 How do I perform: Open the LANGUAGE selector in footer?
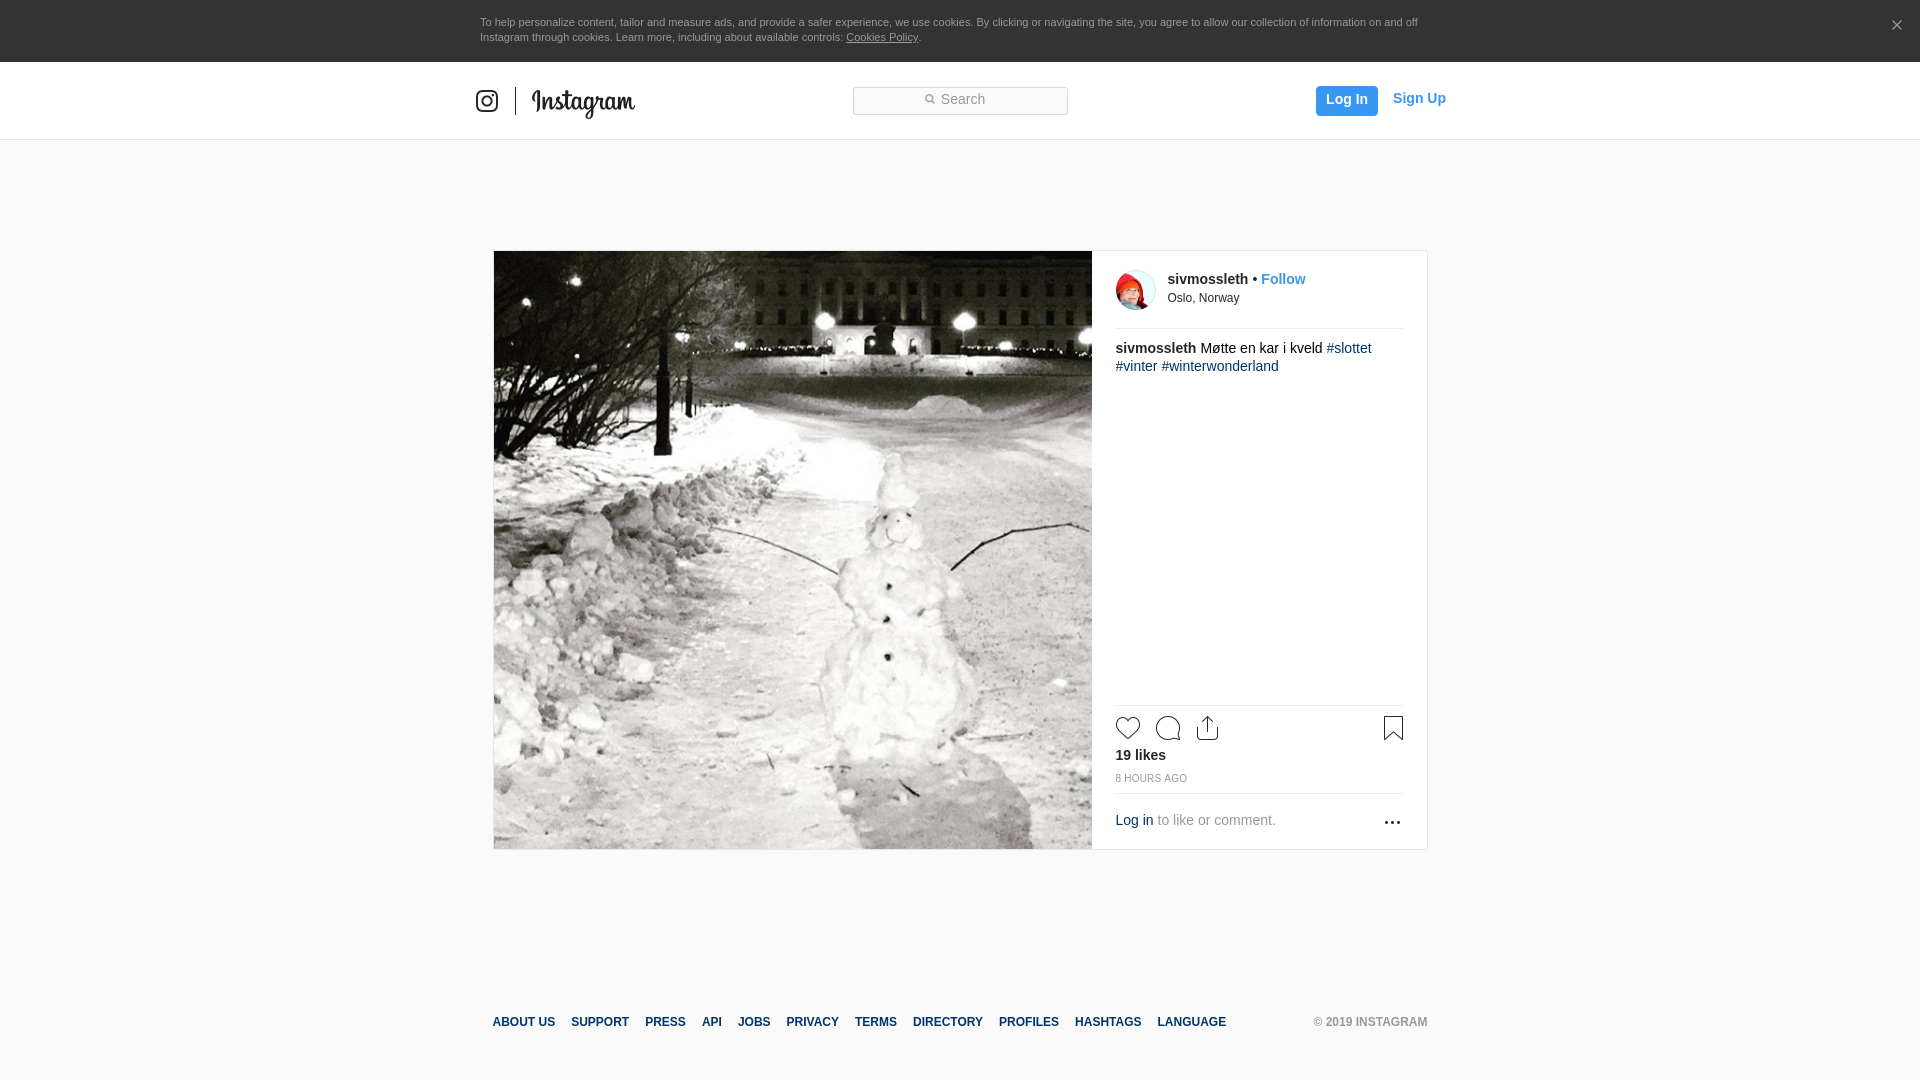pos(1191,1022)
